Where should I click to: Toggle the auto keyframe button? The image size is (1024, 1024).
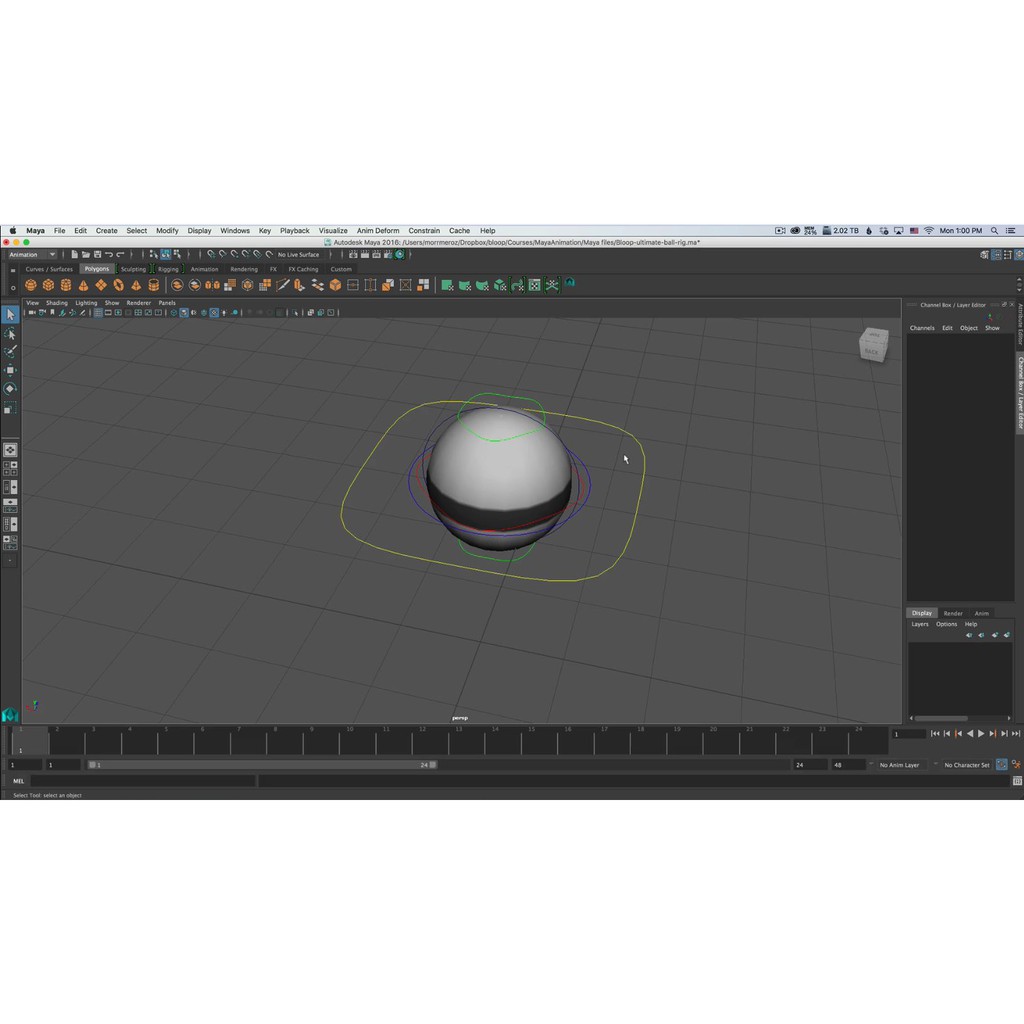click(1001, 765)
